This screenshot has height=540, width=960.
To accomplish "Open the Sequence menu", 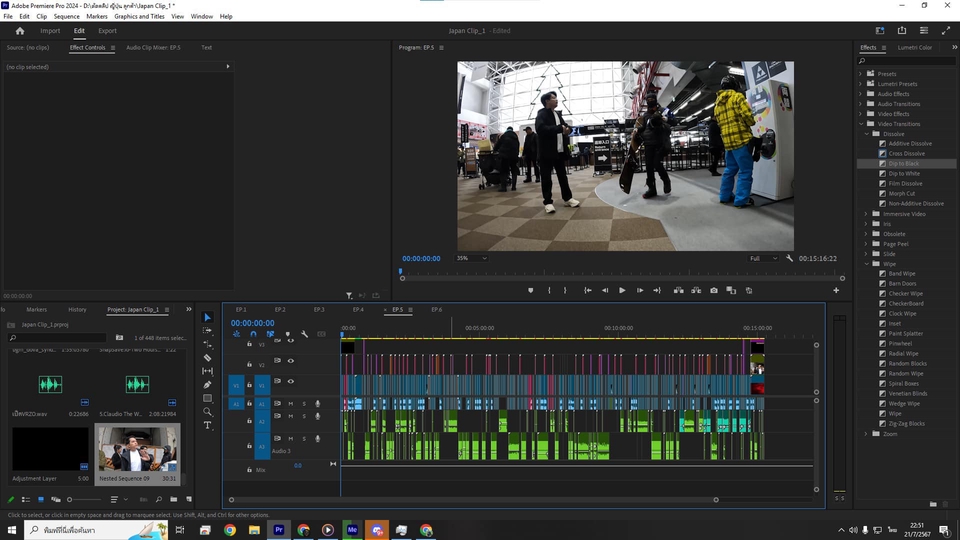I will point(66,17).
